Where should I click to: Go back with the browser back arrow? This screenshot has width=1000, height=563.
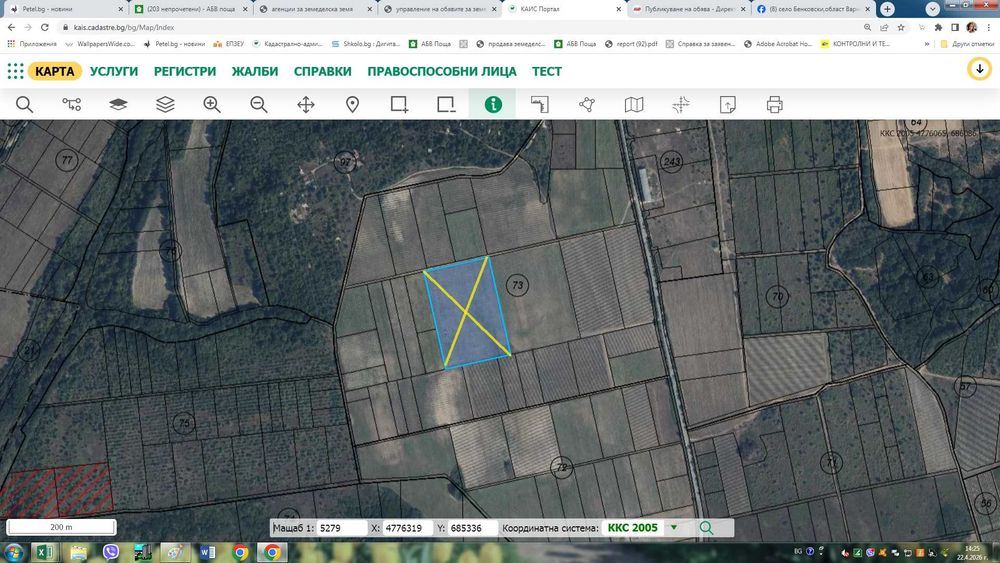[11, 27]
